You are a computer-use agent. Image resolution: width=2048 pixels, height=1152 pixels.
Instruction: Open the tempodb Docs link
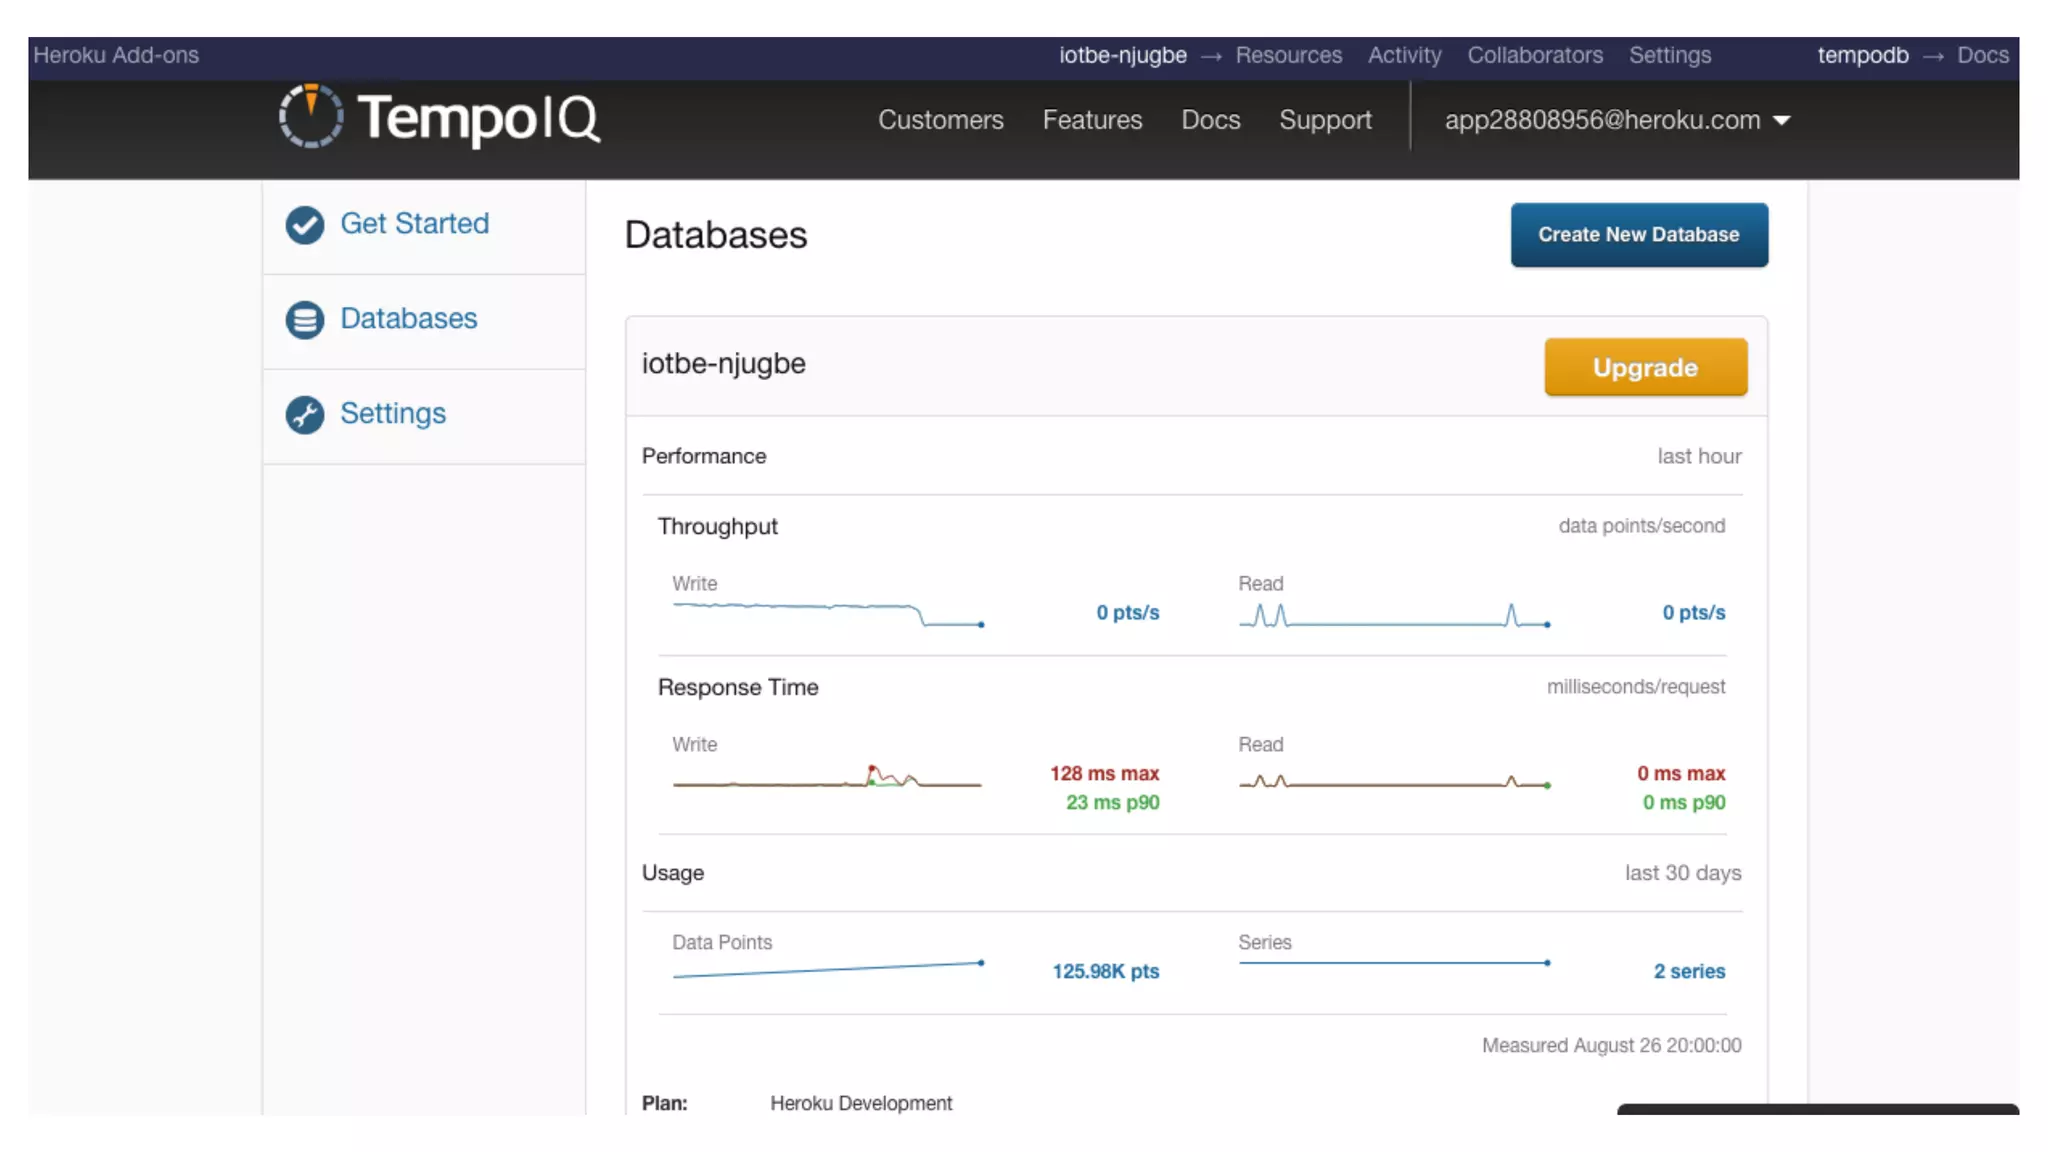tap(1982, 55)
